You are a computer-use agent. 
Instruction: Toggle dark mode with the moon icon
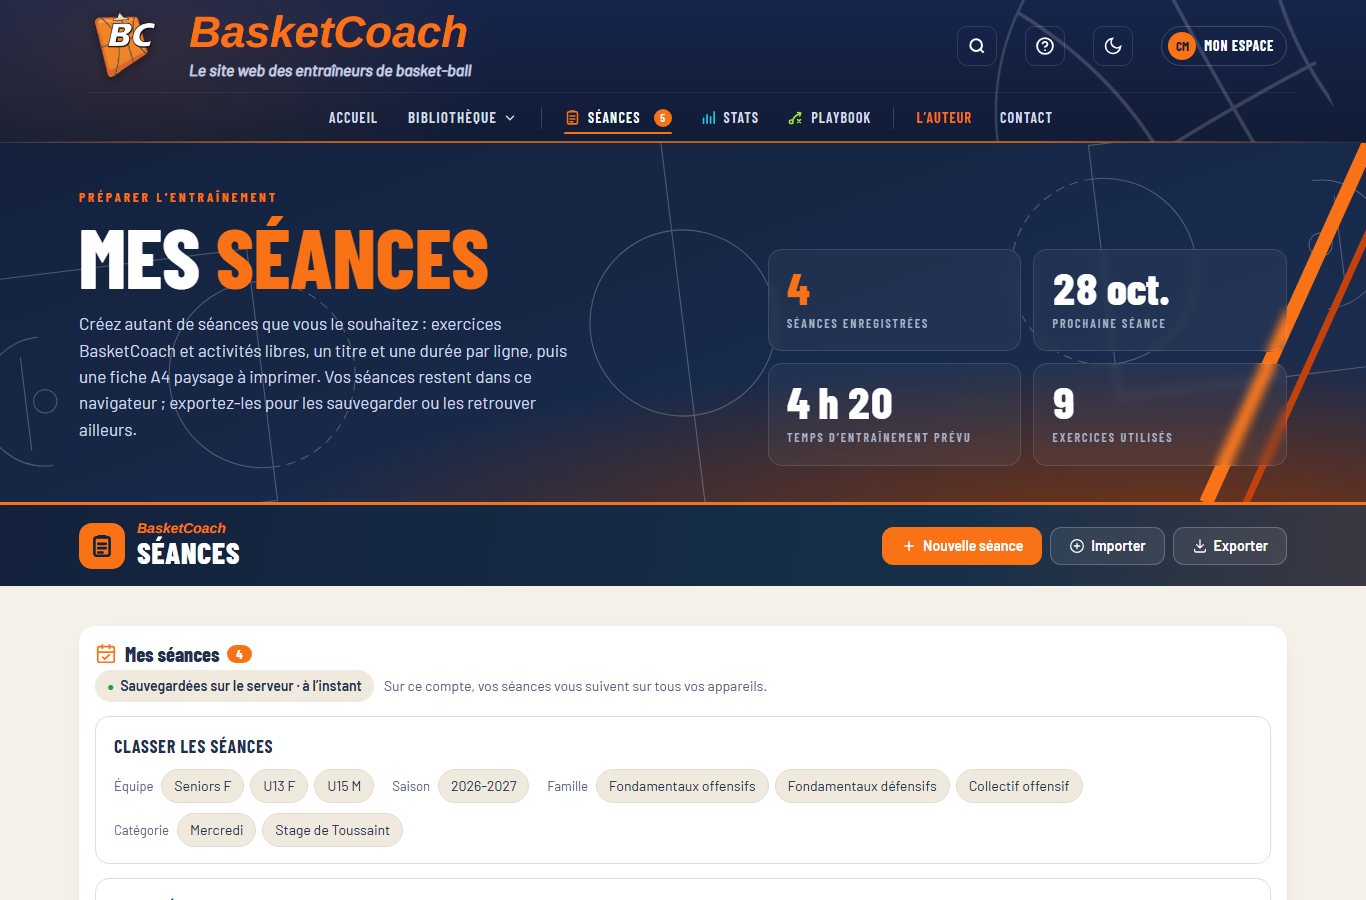pos(1113,46)
